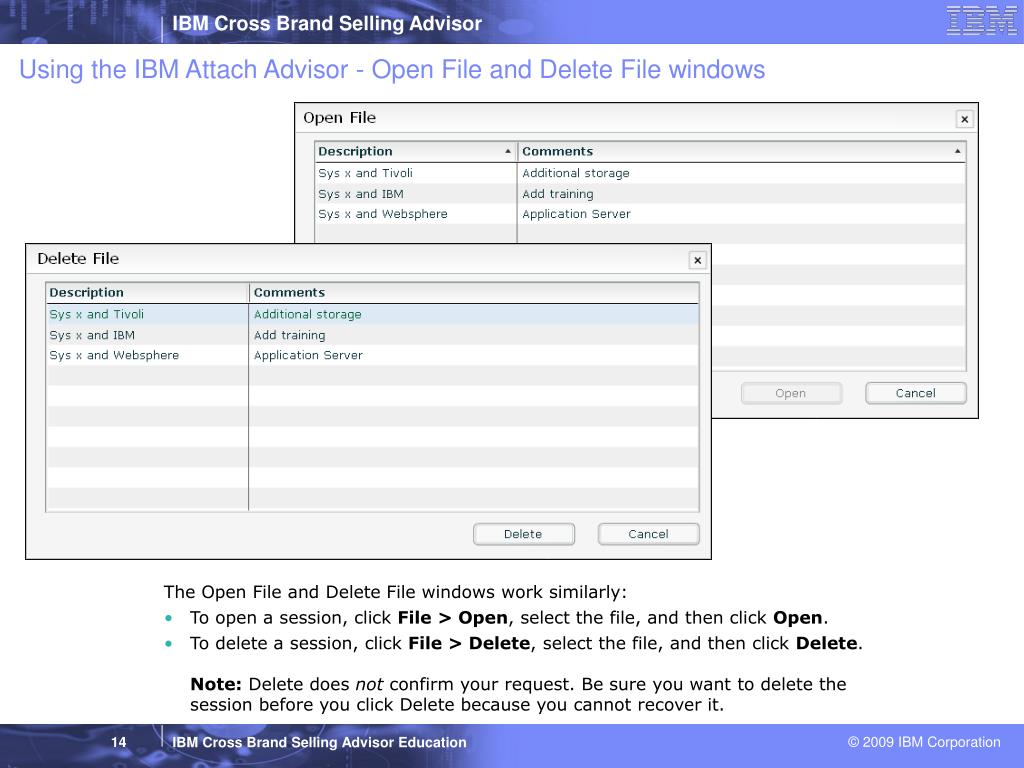
Task: Select 'Sys x and Tivoli' in Open File
Action: (366, 173)
